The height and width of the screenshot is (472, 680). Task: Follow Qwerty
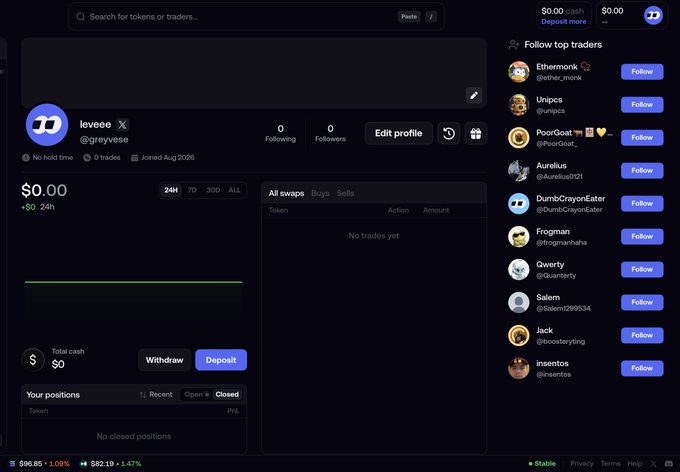(x=642, y=269)
